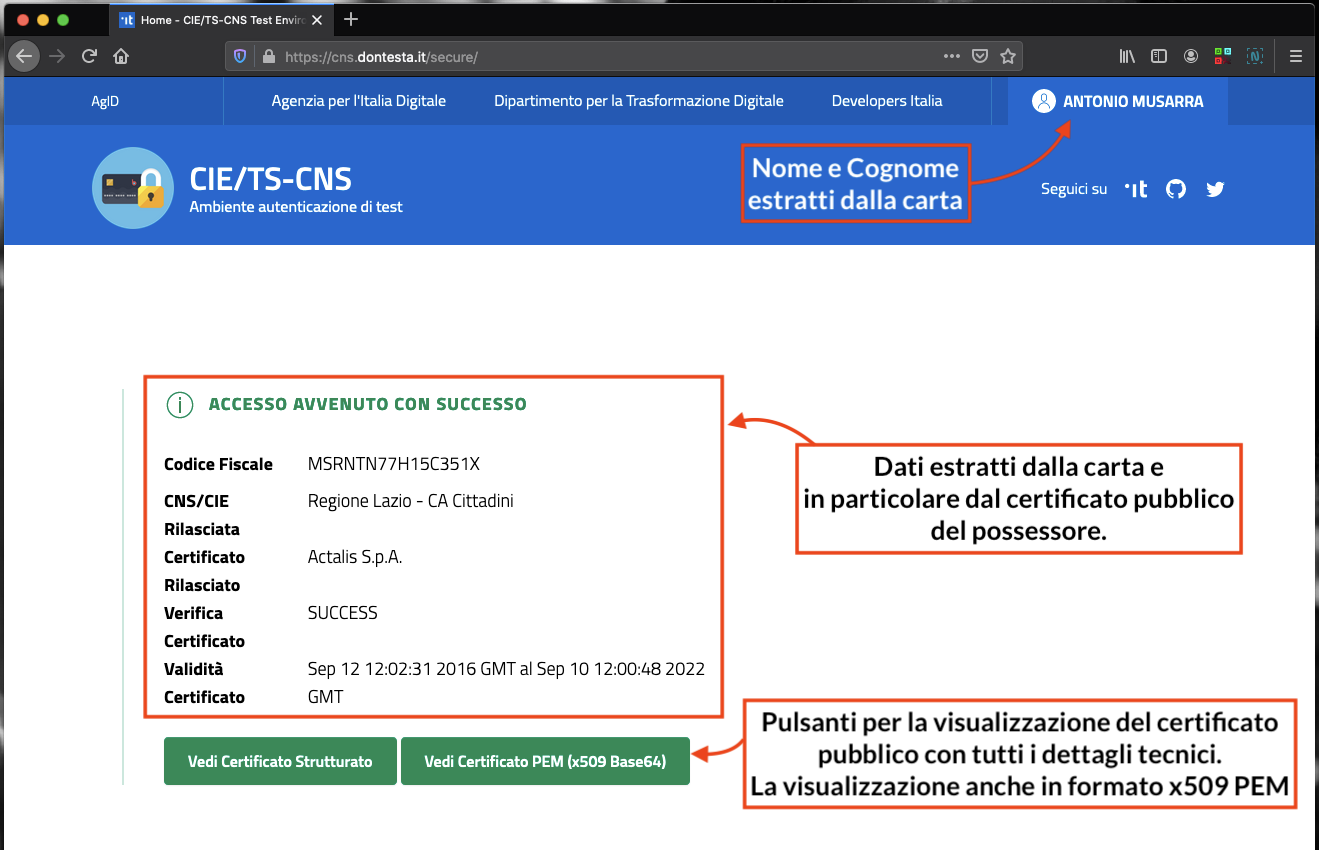
Task: Click the teal N extension icon
Action: 1255,56
